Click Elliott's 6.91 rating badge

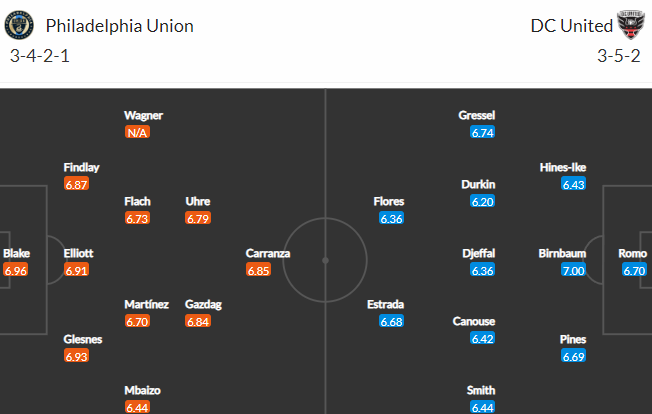click(77, 271)
